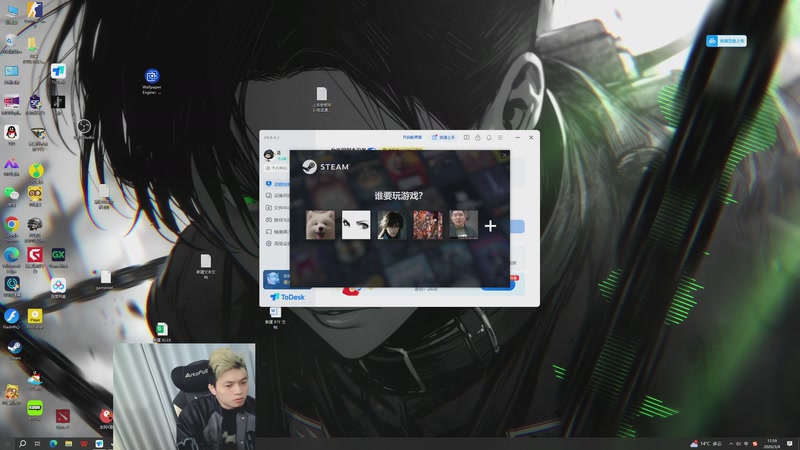Screen dimensions: 800x450
Task: Open yellow Player desktop shortcut
Action: click(35, 316)
